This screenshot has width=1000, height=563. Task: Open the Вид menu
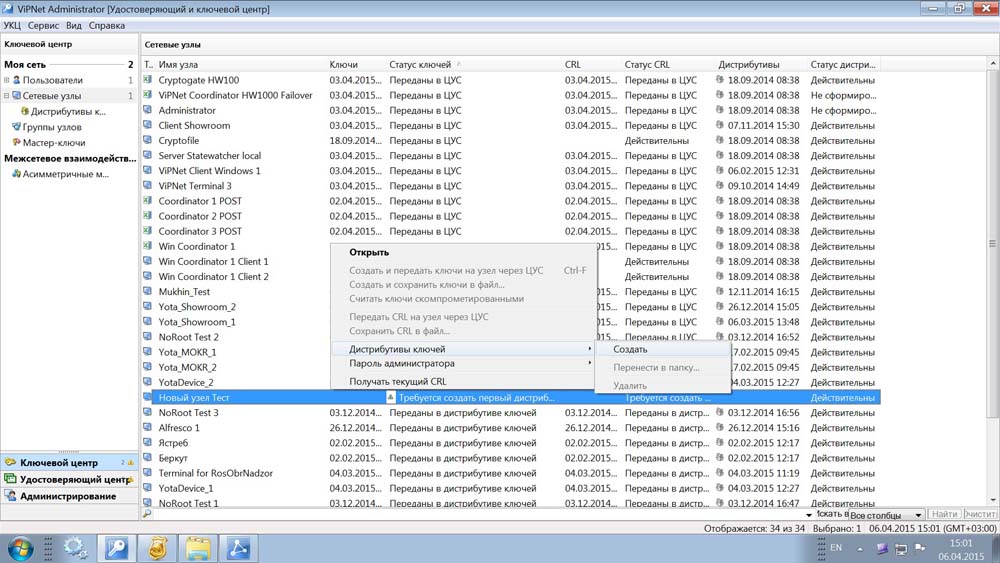[74, 26]
